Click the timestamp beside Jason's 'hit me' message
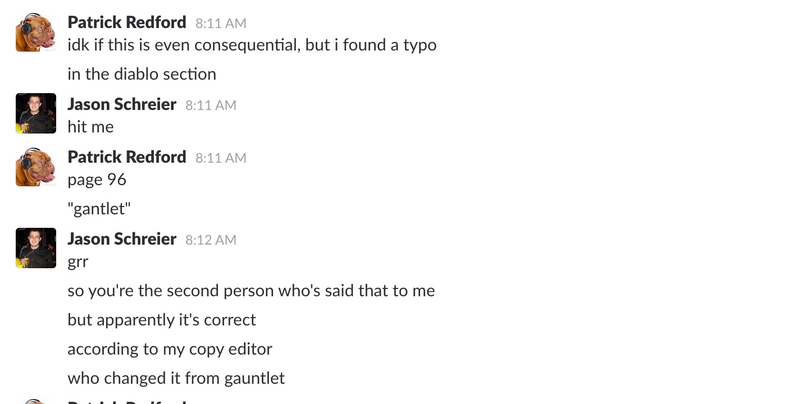800x404 pixels. pyautogui.click(x=211, y=105)
